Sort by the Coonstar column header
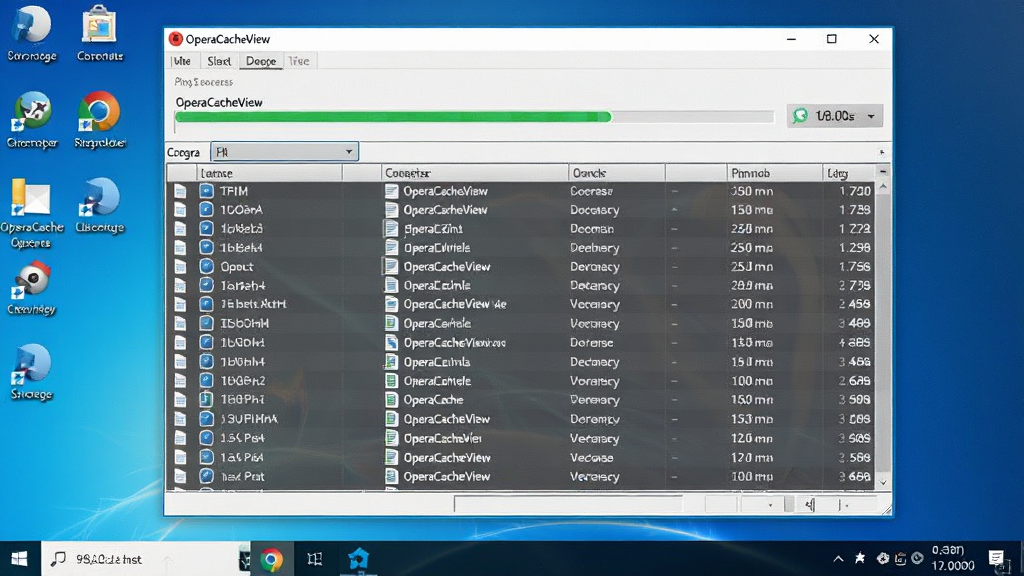 click(x=475, y=173)
